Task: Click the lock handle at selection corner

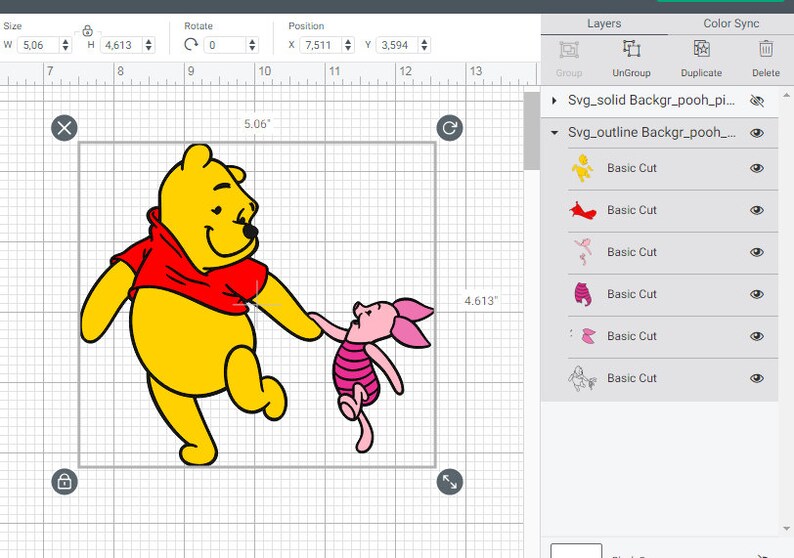Action: click(64, 481)
